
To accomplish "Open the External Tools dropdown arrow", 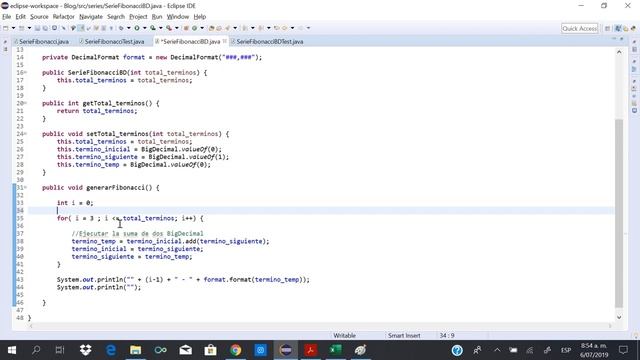I will [x=176, y=28].
